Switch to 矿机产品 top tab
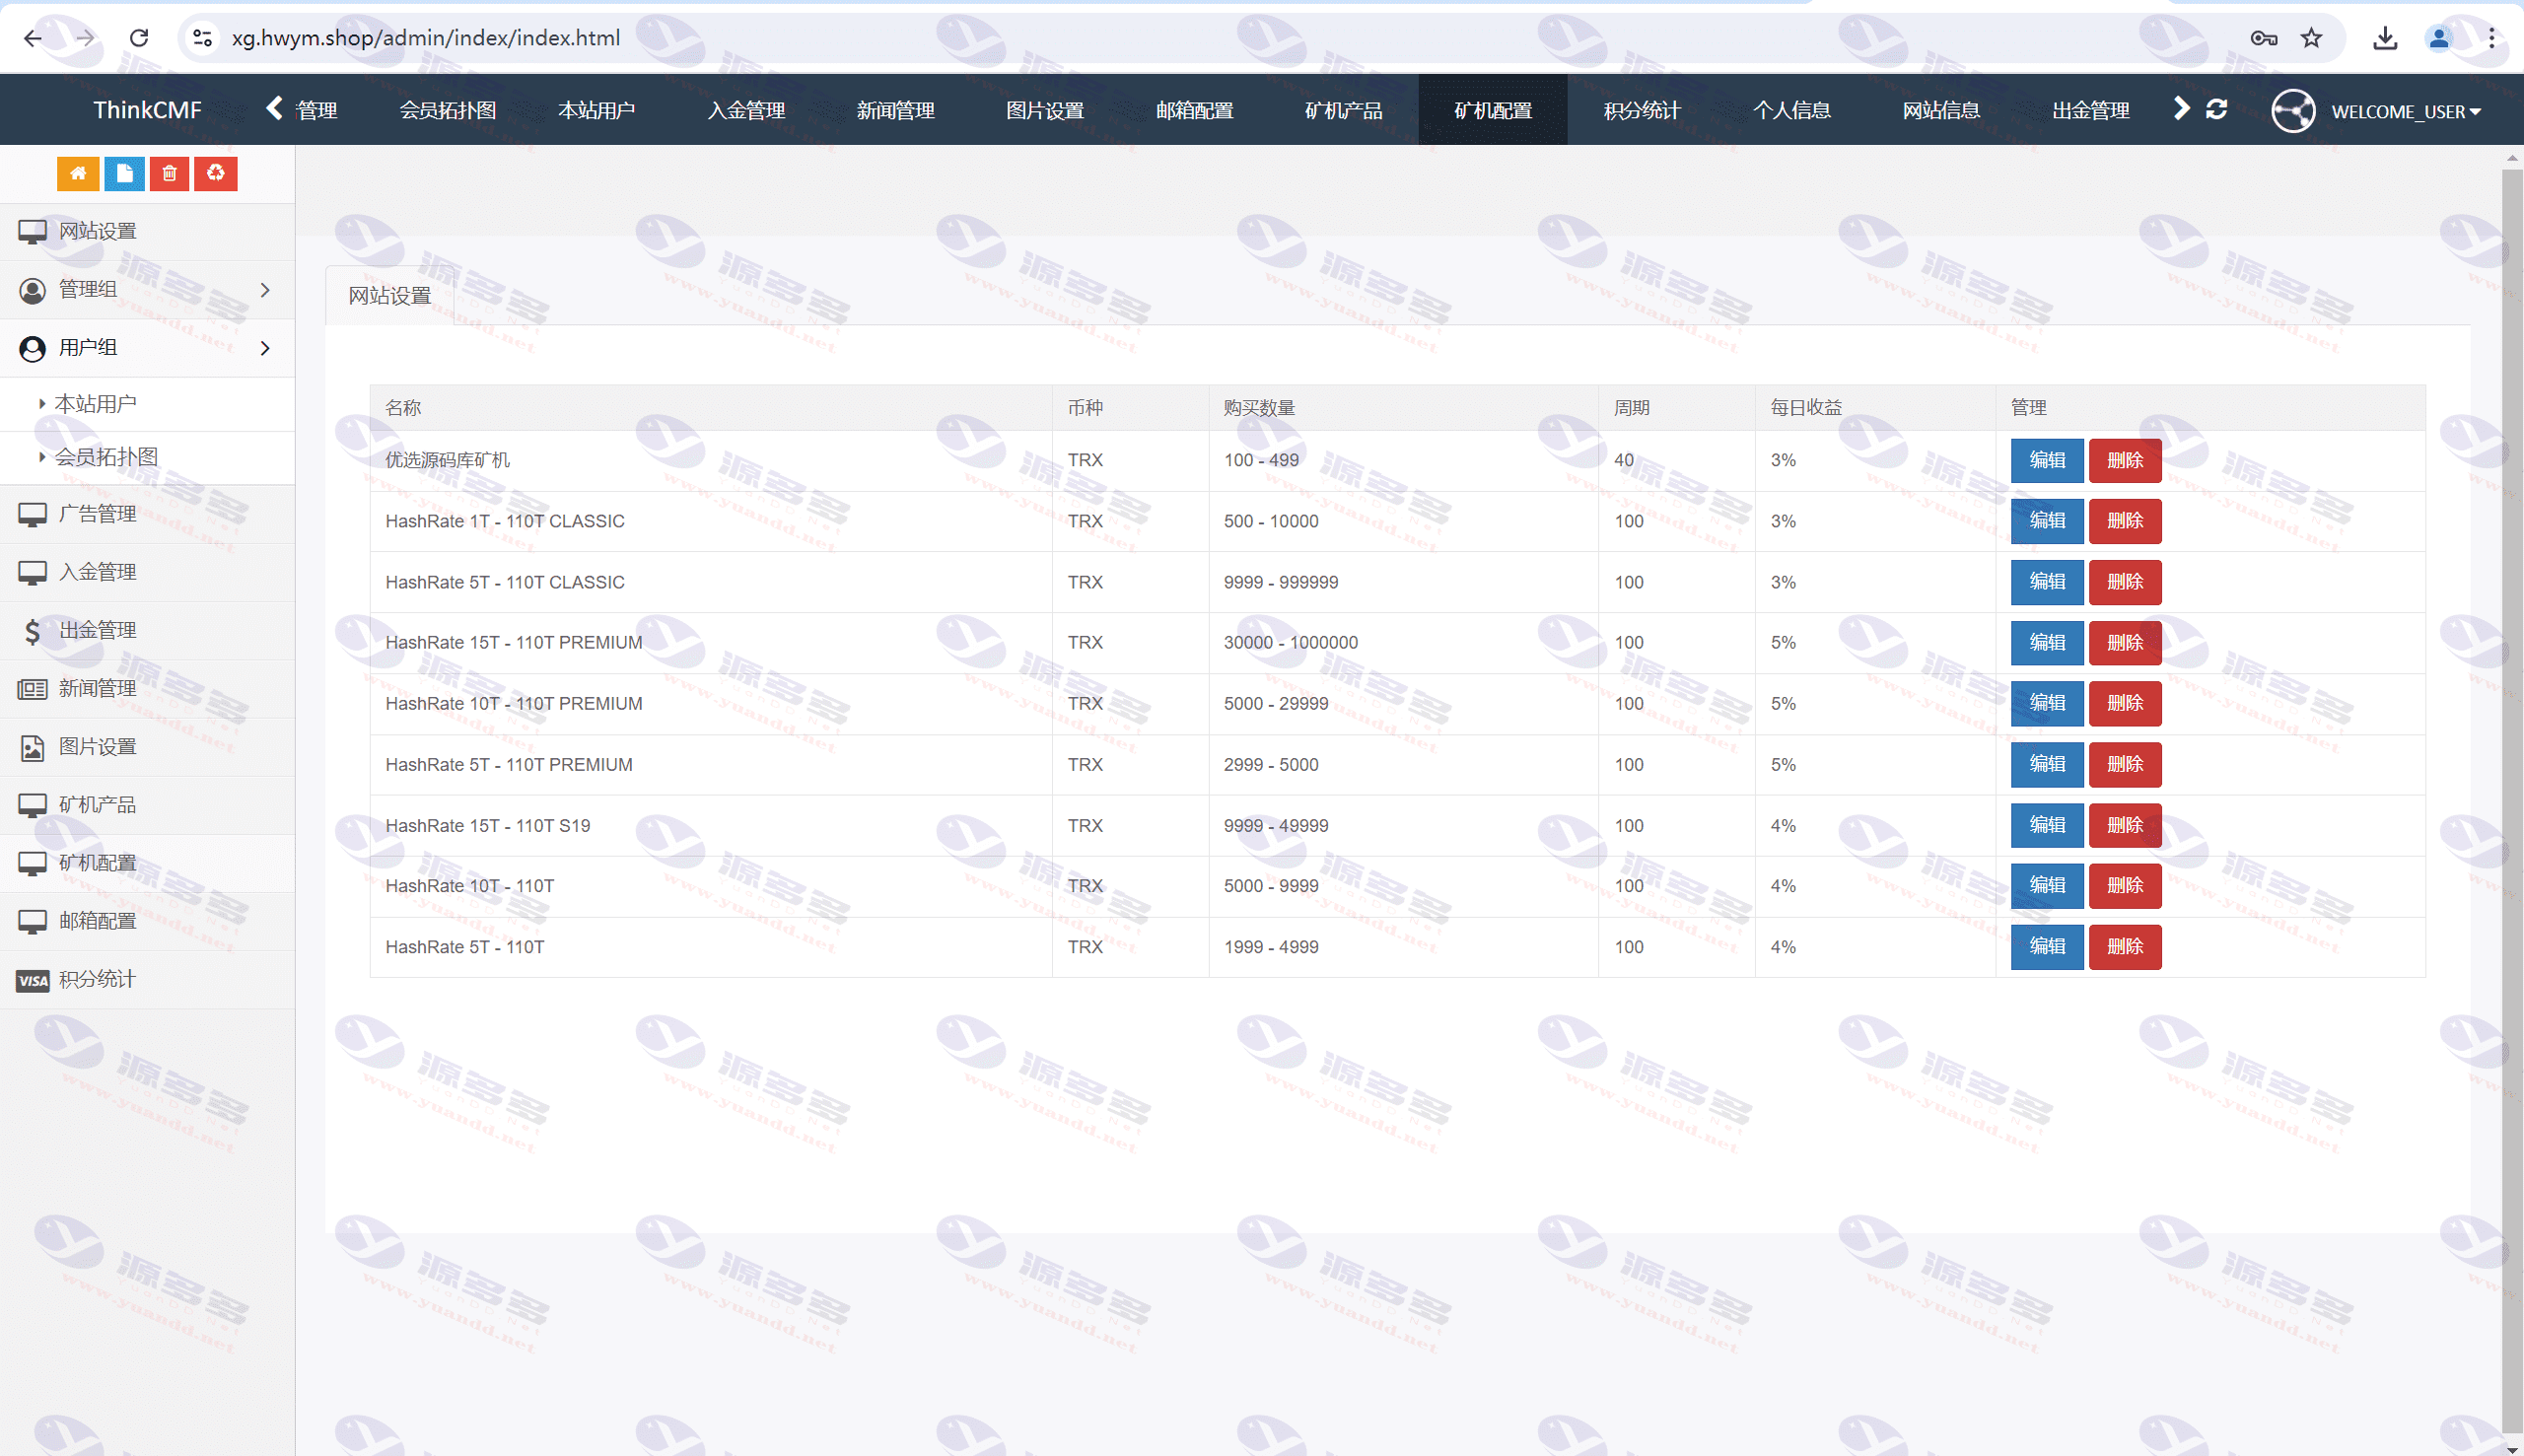This screenshot has width=2524, height=1456. (1343, 110)
